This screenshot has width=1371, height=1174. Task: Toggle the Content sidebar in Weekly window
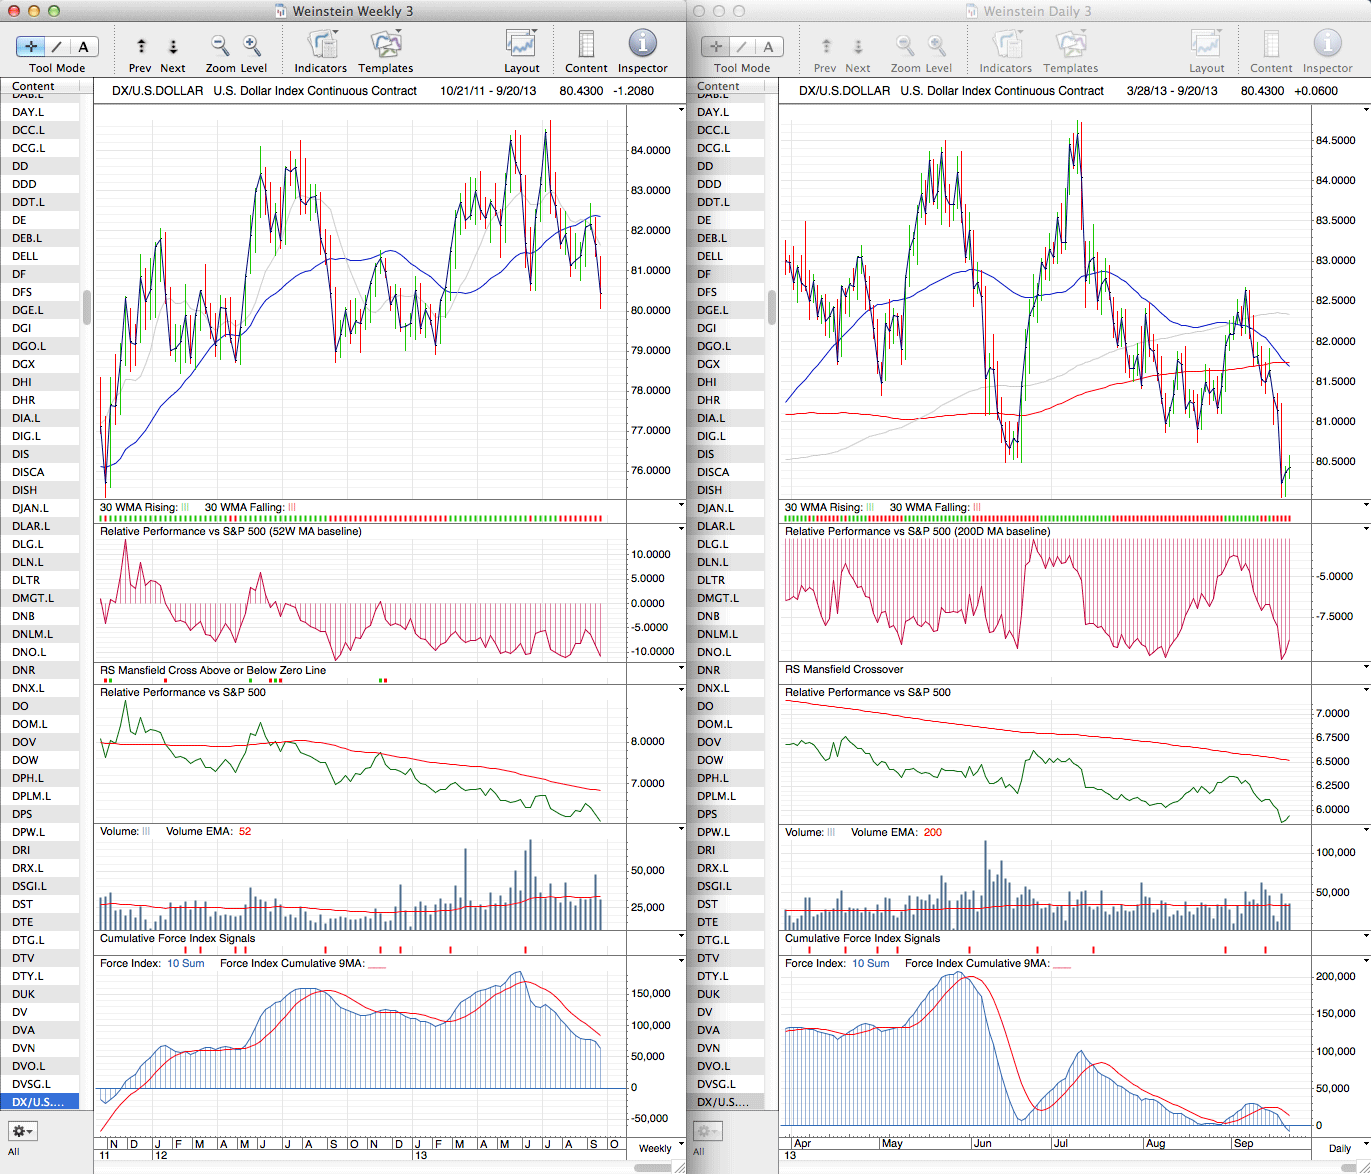[x=586, y=45]
